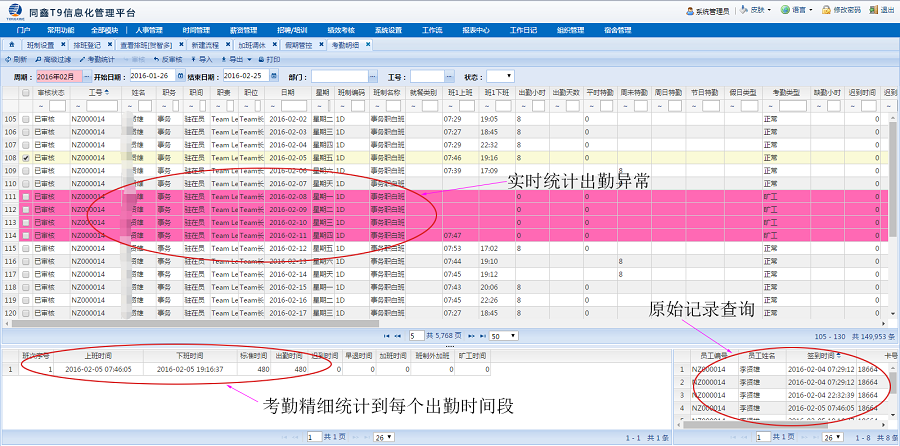Click the 反审核 un-approve toolbar button
This screenshot has width=900, height=446.
[x=165, y=60]
